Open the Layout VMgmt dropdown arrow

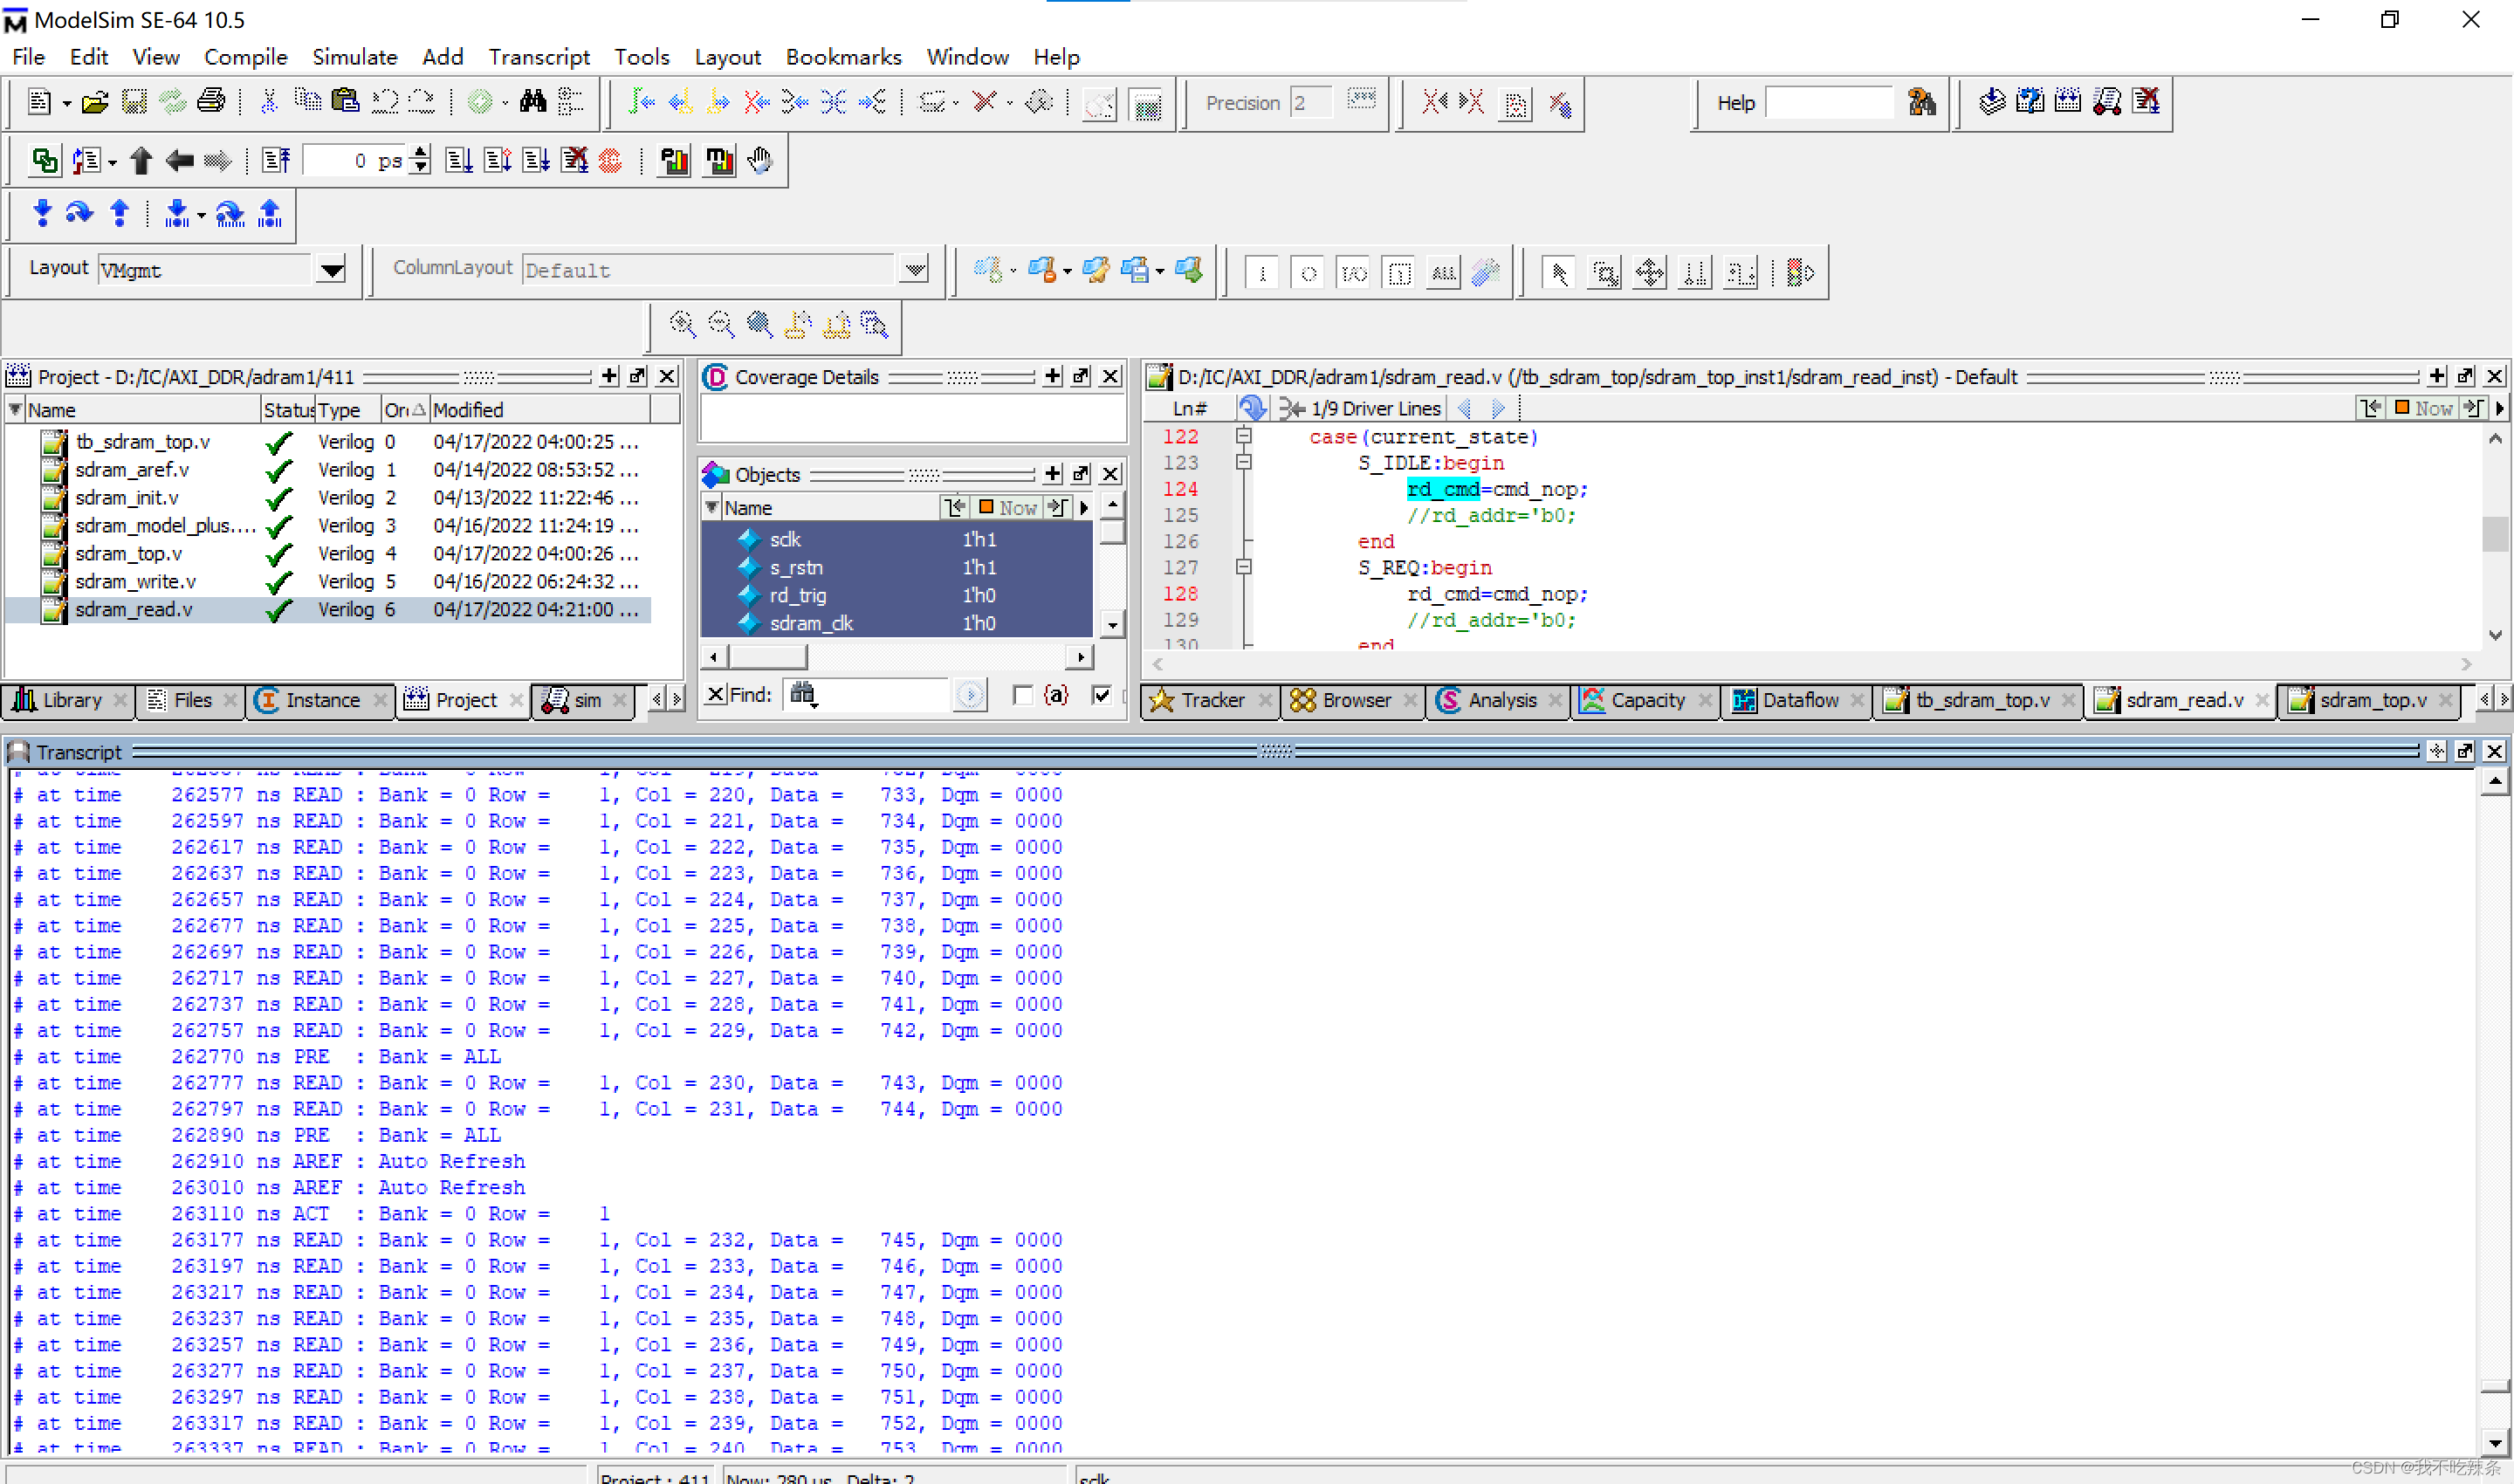pos(332,269)
